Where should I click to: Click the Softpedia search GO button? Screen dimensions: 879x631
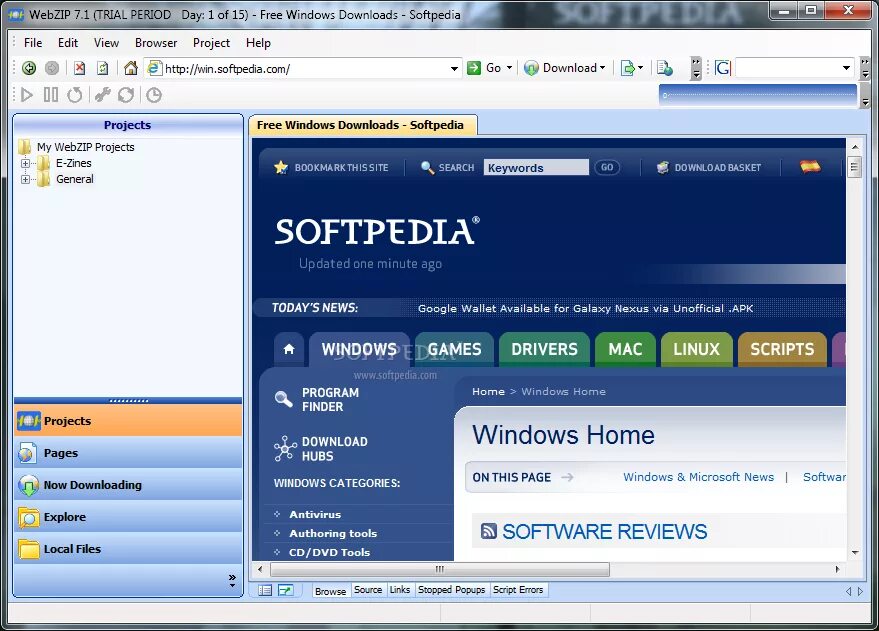coord(607,167)
